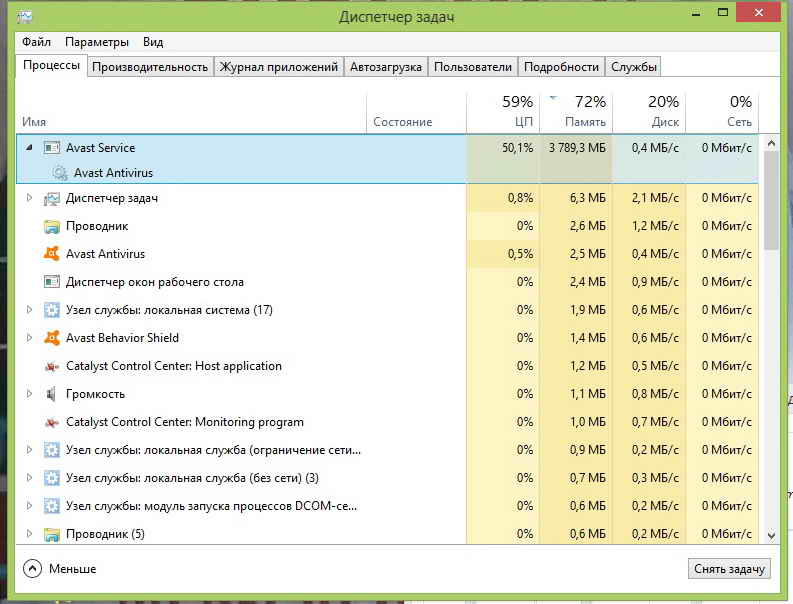Click the process list scrollbar thumb
Screen dimensions: 793x604
[771, 200]
